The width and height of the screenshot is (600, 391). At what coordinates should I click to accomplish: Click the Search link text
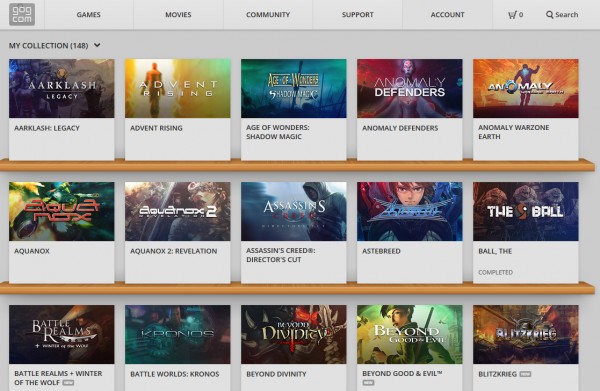tap(567, 15)
